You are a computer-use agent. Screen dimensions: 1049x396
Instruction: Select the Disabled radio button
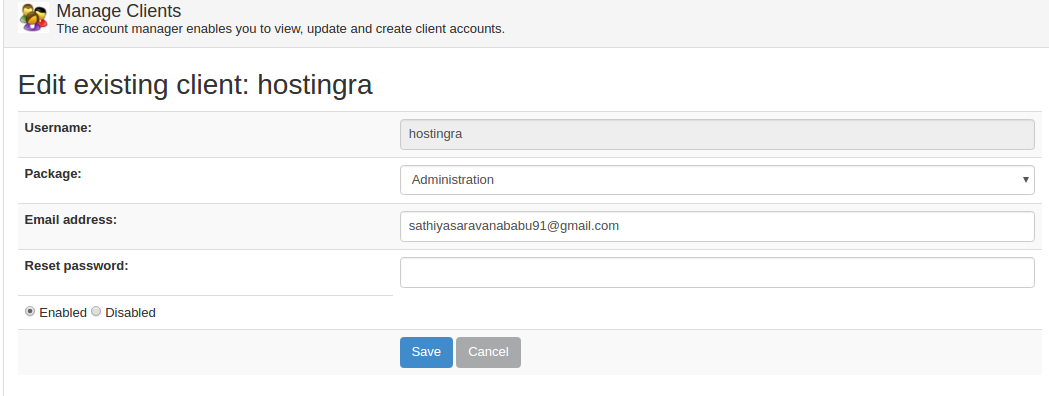(x=96, y=311)
